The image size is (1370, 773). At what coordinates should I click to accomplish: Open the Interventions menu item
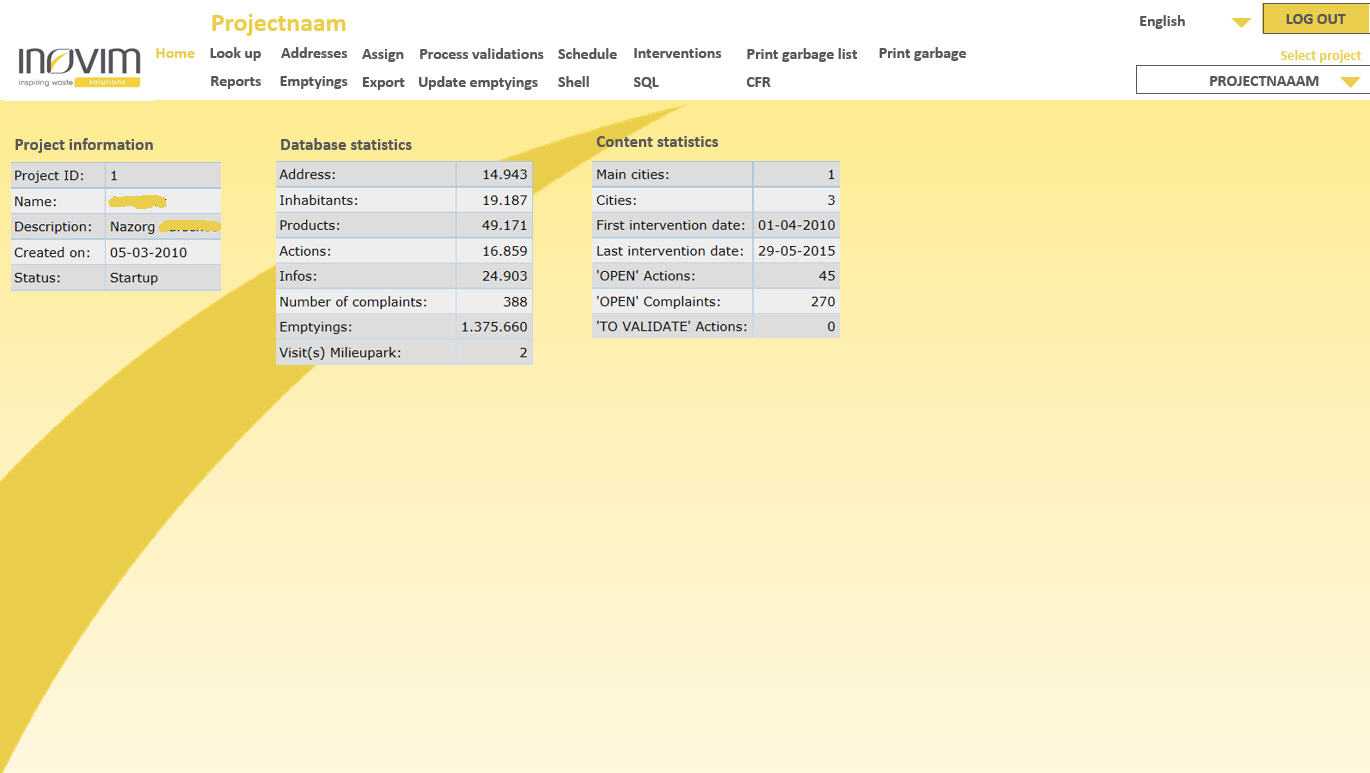[x=677, y=53]
